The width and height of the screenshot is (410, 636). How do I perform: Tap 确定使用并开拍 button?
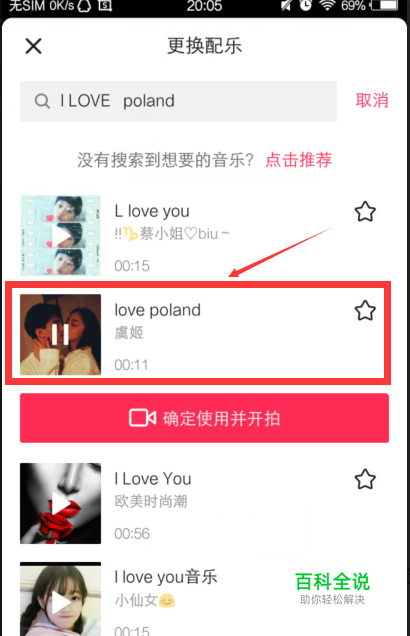pos(204,418)
